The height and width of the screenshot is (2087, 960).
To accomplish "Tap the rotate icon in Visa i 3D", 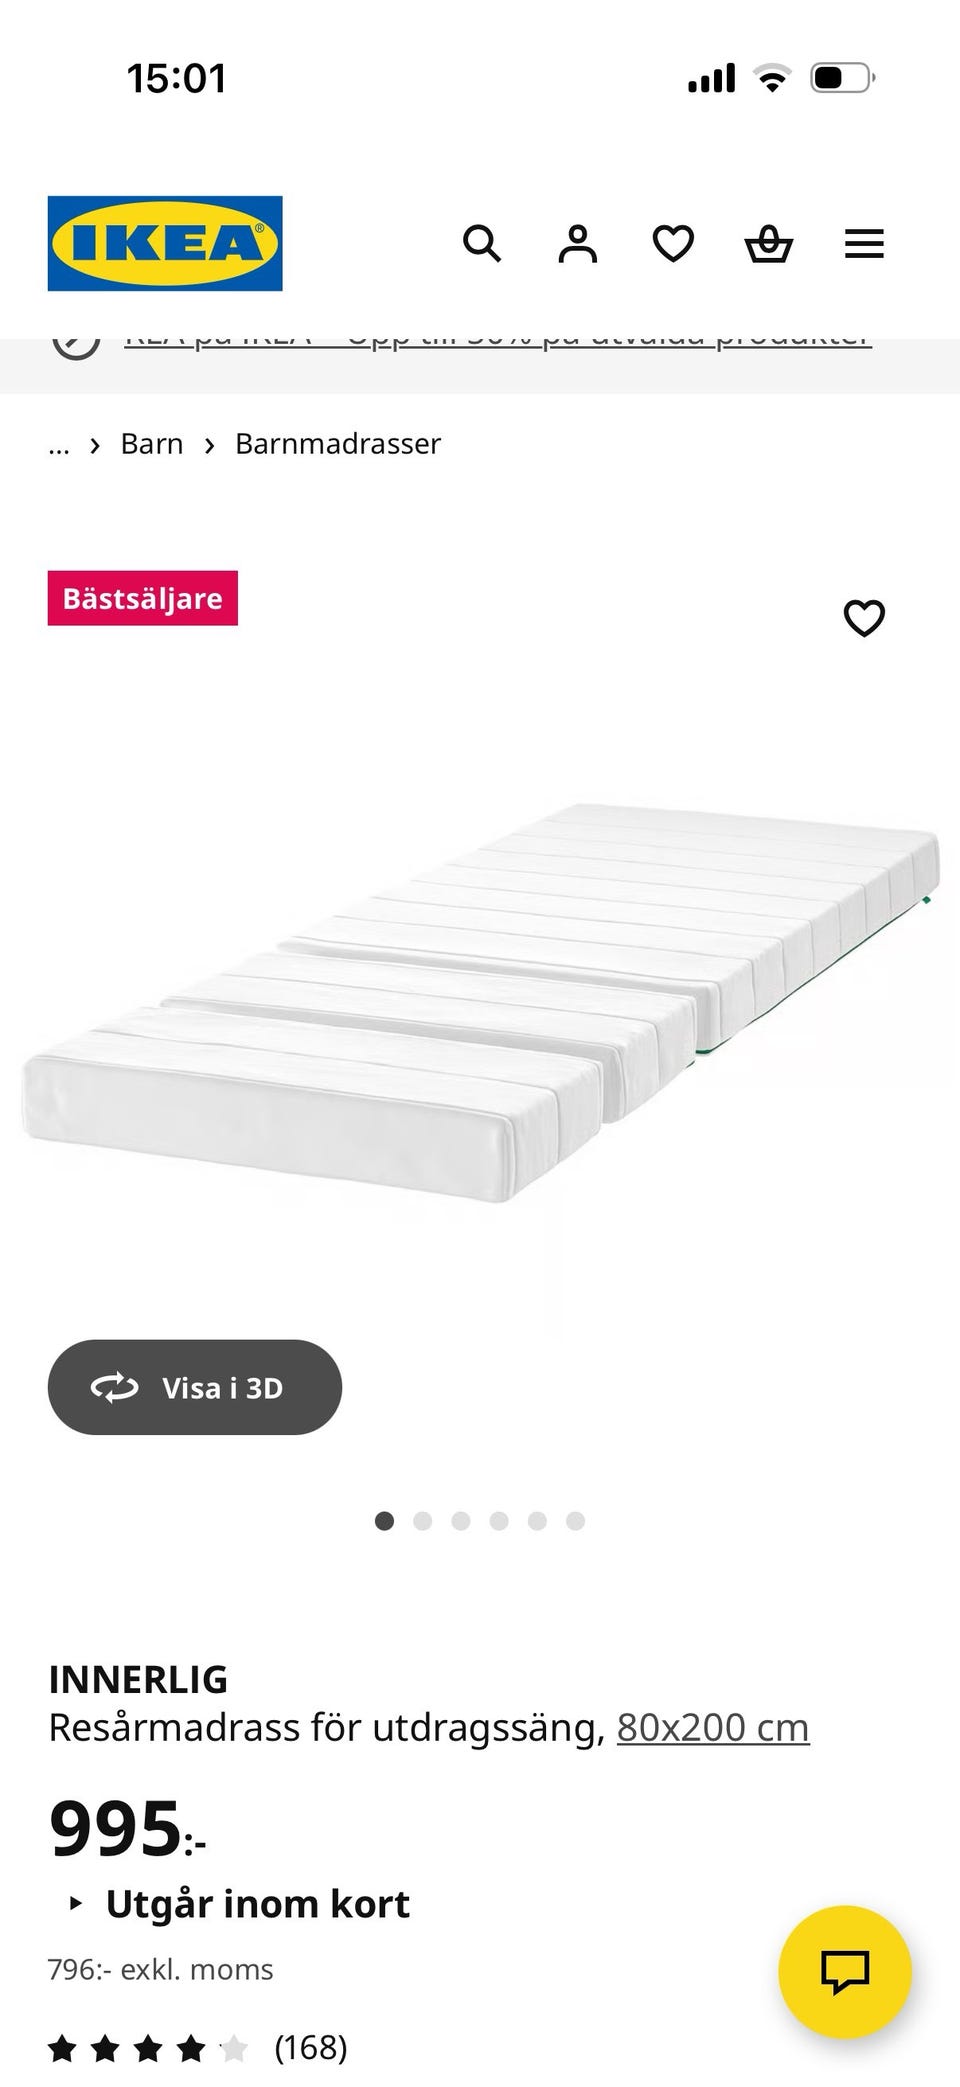I will (x=114, y=1387).
